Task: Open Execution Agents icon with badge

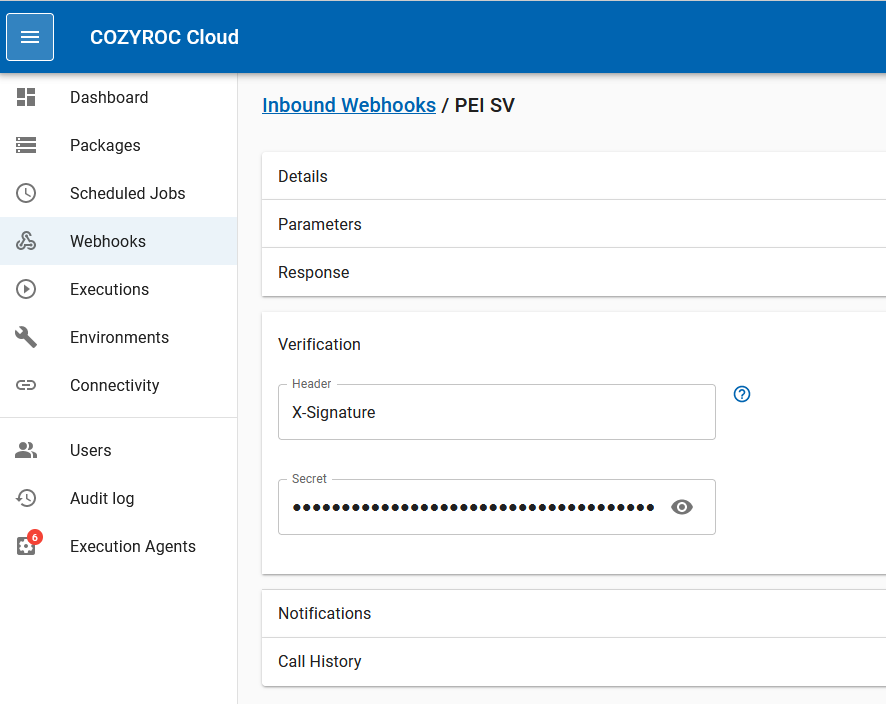Action: 26,546
